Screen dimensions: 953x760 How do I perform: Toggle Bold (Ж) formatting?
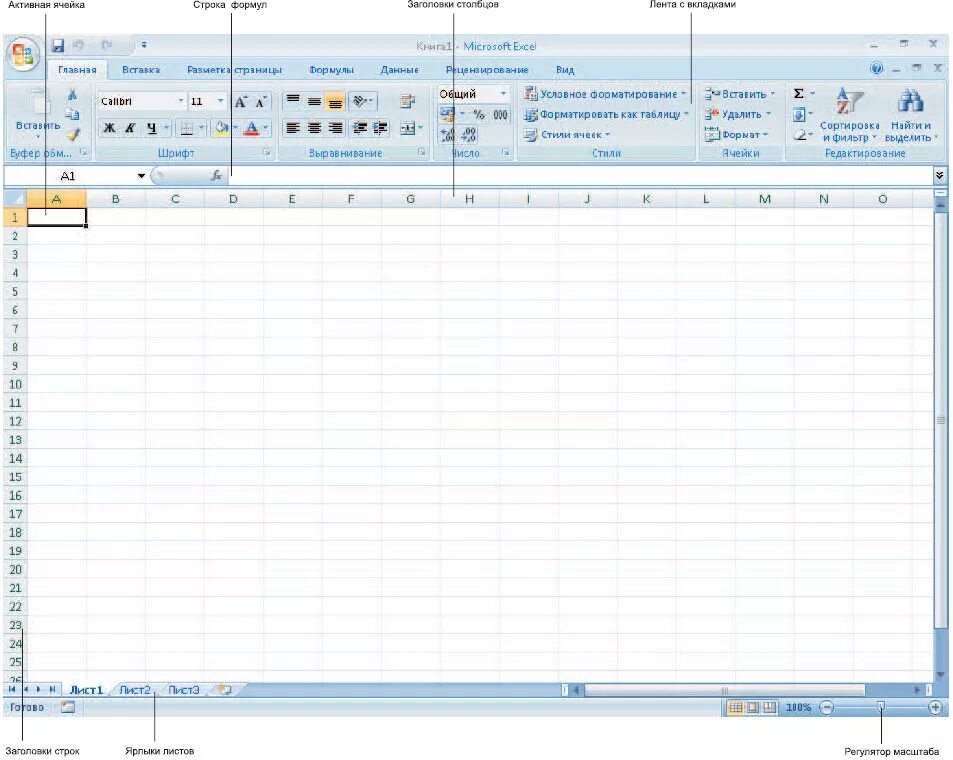[x=109, y=128]
